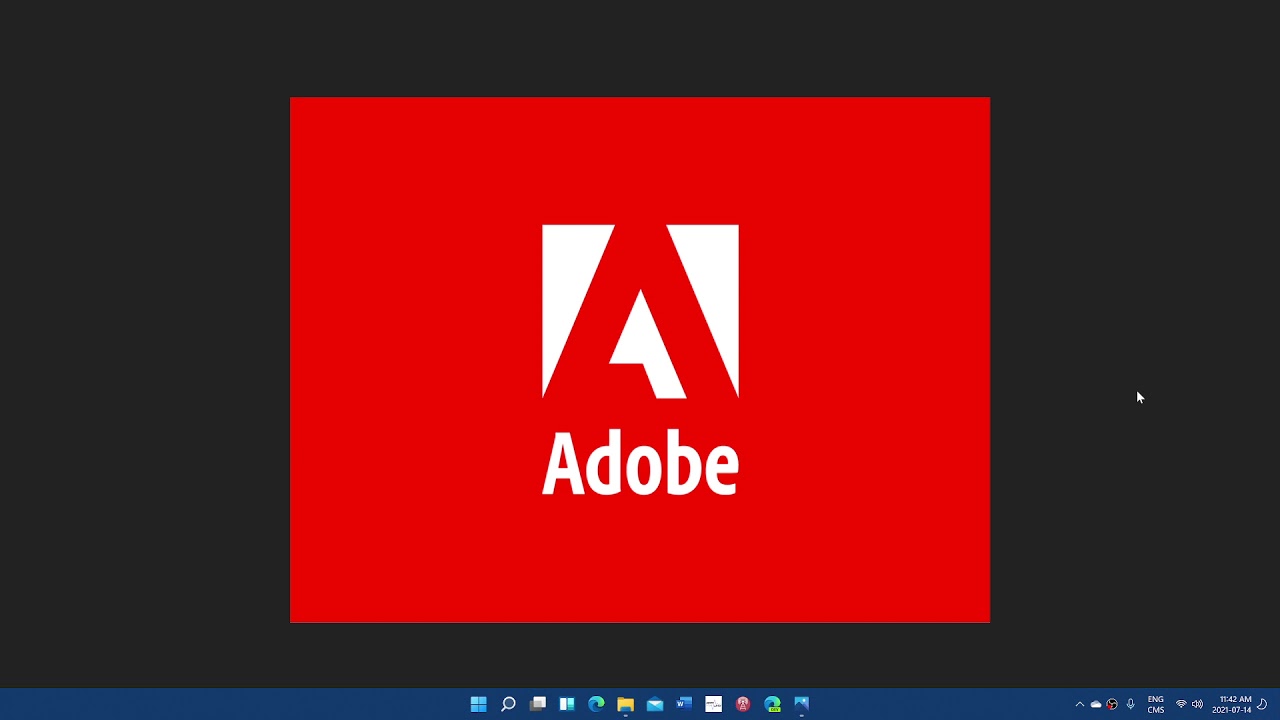Open File Explorer from the taskbar
Image resolution: width=1280 pixels, height=720 pixels.
coord(625,704)
